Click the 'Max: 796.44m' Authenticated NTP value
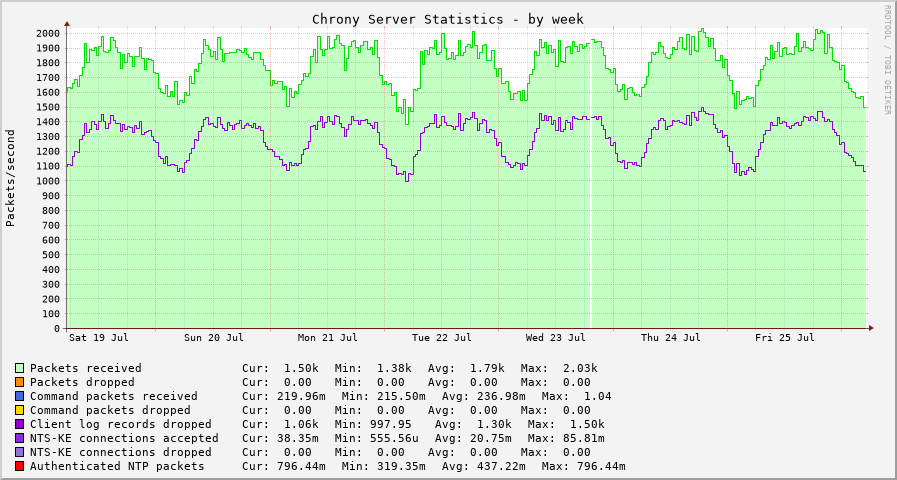897x480 pixels. (x=584, y=466)
